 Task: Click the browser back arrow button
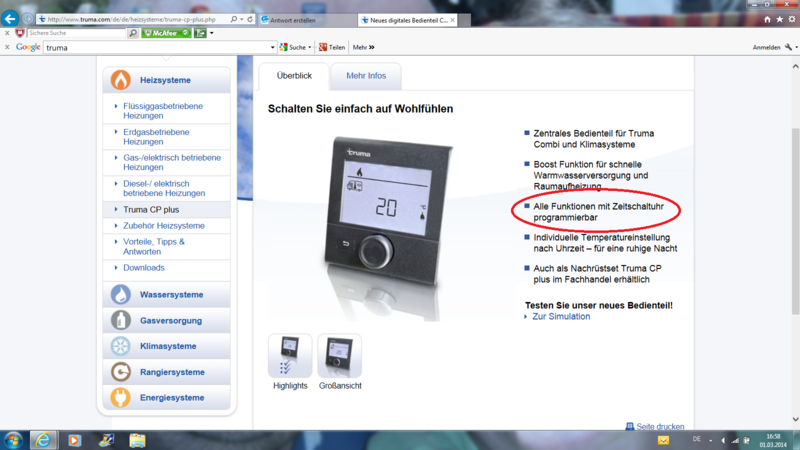click(x=11, y=19)
